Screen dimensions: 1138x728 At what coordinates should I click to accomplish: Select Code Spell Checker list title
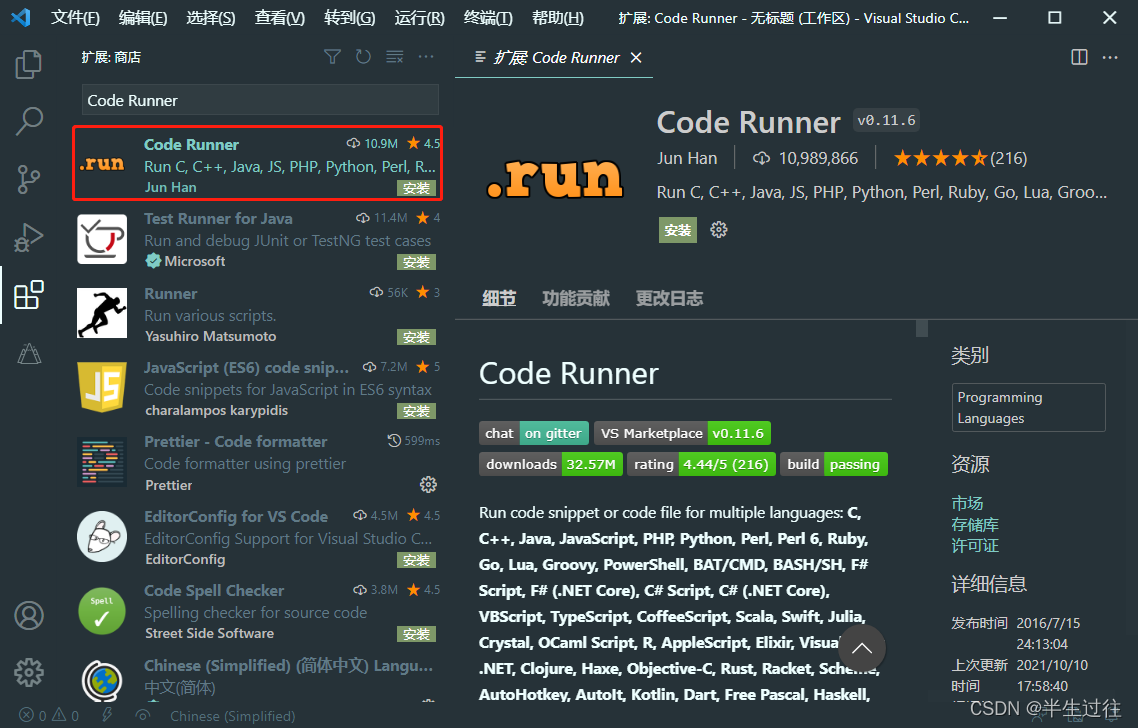click(x=214, y=590)
